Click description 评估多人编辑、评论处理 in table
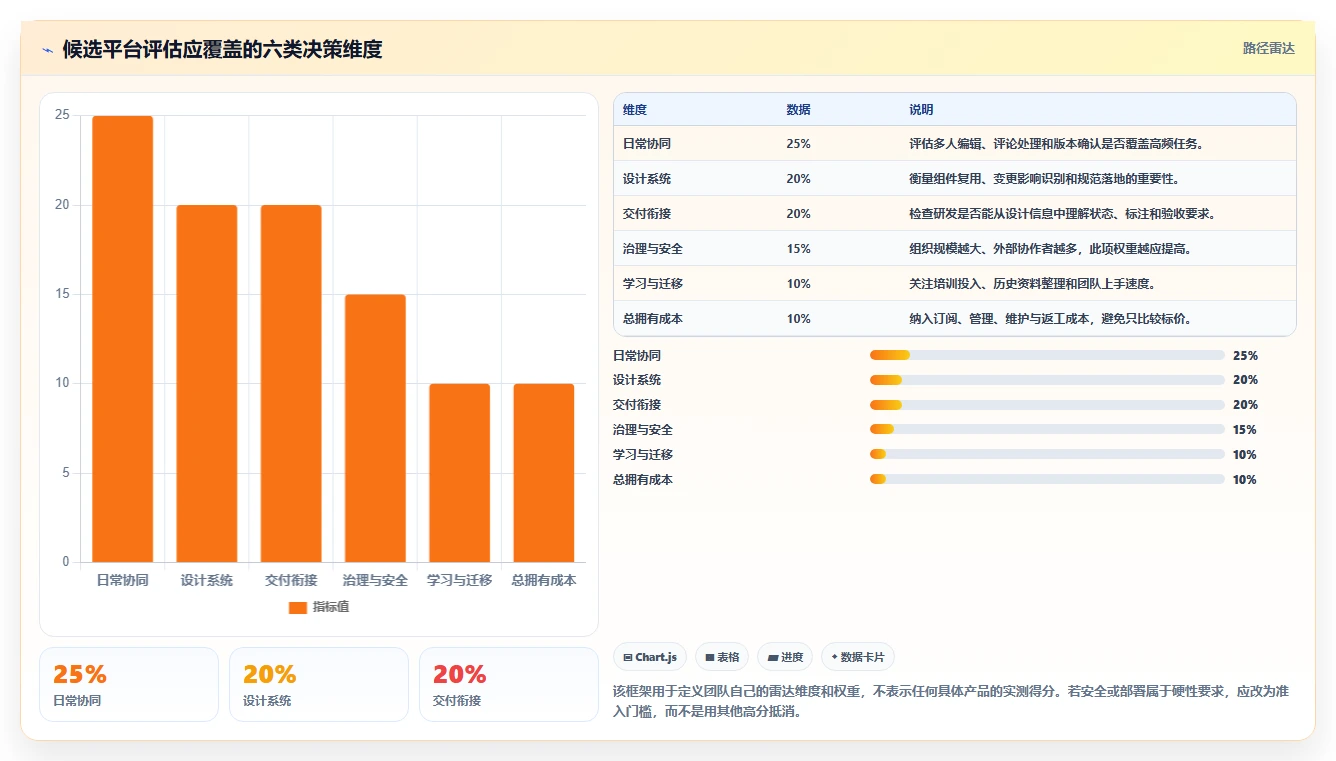 (x=1056, y=144)
